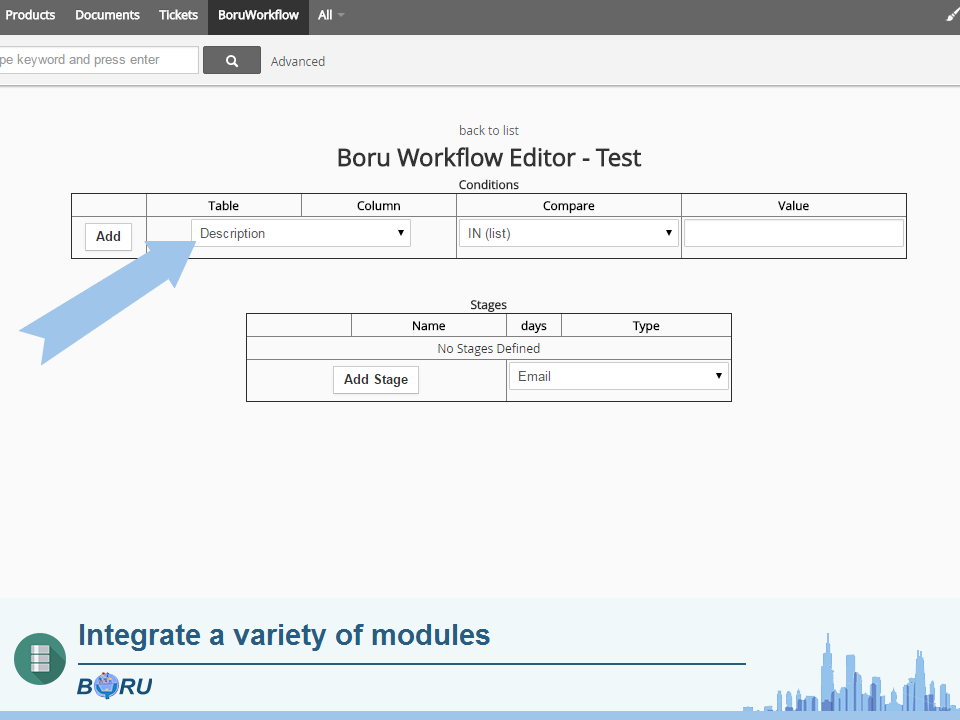Click the magnifier search button
Viewport: 960px width, 720px height.
pyautogui.click(x=231, y=60)
